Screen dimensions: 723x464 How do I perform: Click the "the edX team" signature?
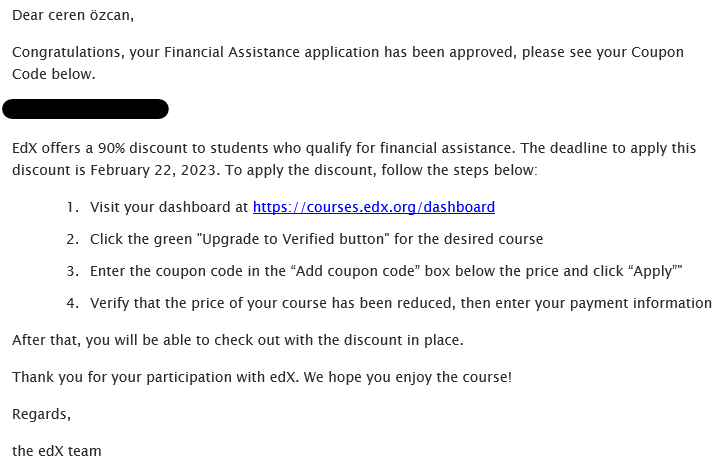[56, 451]
